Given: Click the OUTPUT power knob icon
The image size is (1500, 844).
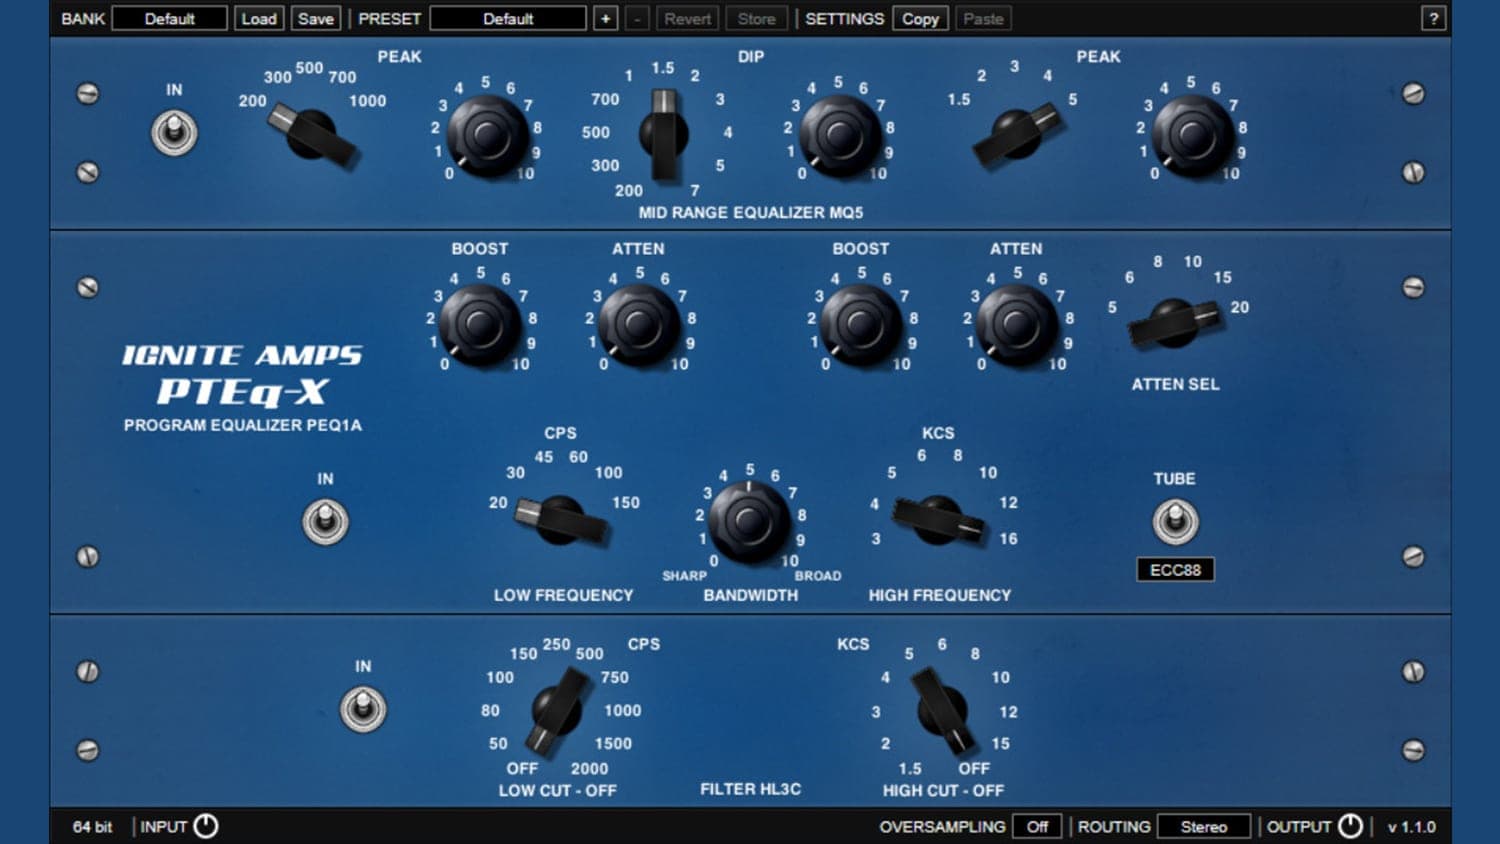Looking at the screenshot, I should point(1350,826).
